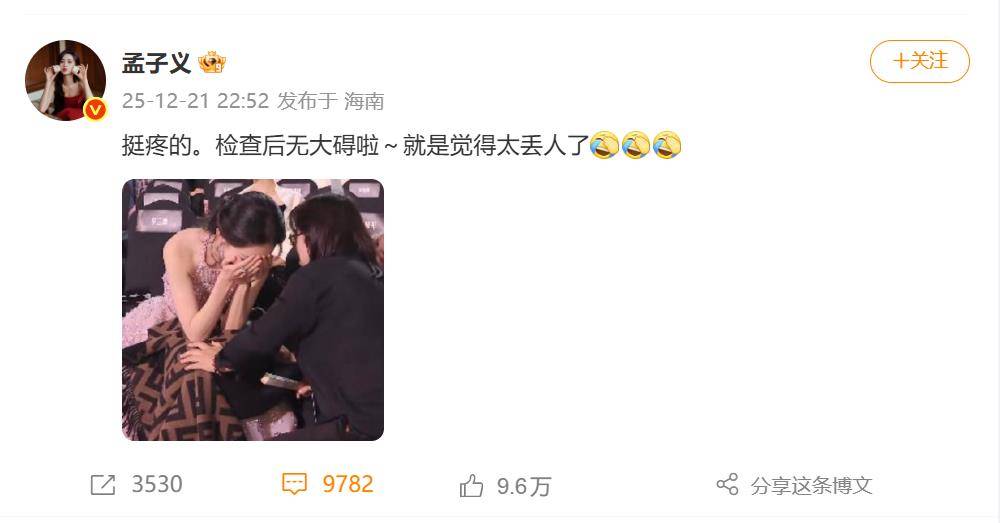Open 孟子义's profile avatar
The width and height of the screenshot is (1000, 523).
point(65,80)
